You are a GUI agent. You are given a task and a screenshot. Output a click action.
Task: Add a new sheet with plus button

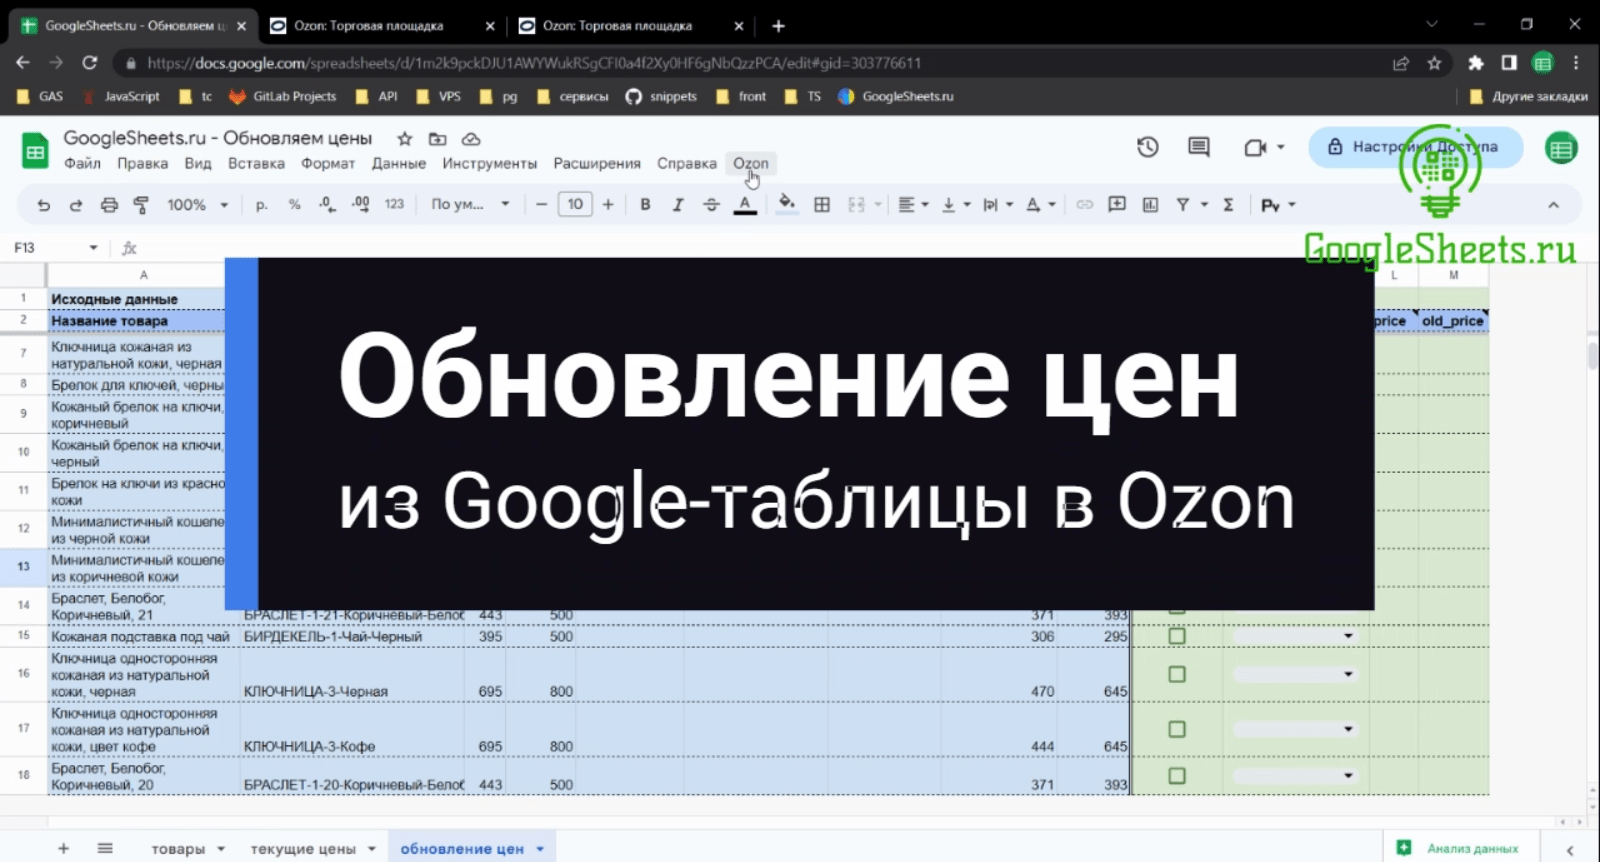pos(63,848)
